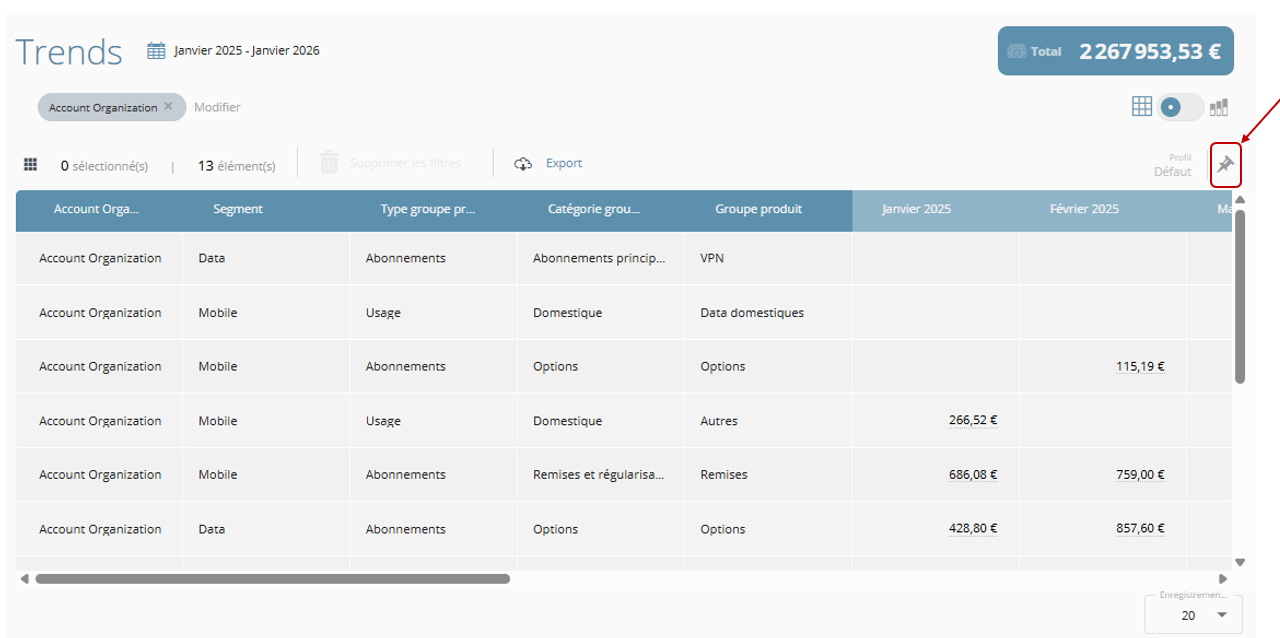Remove the Account Organization filter chip
This screenshot has width=1280, height=638.
coord(168,106)
